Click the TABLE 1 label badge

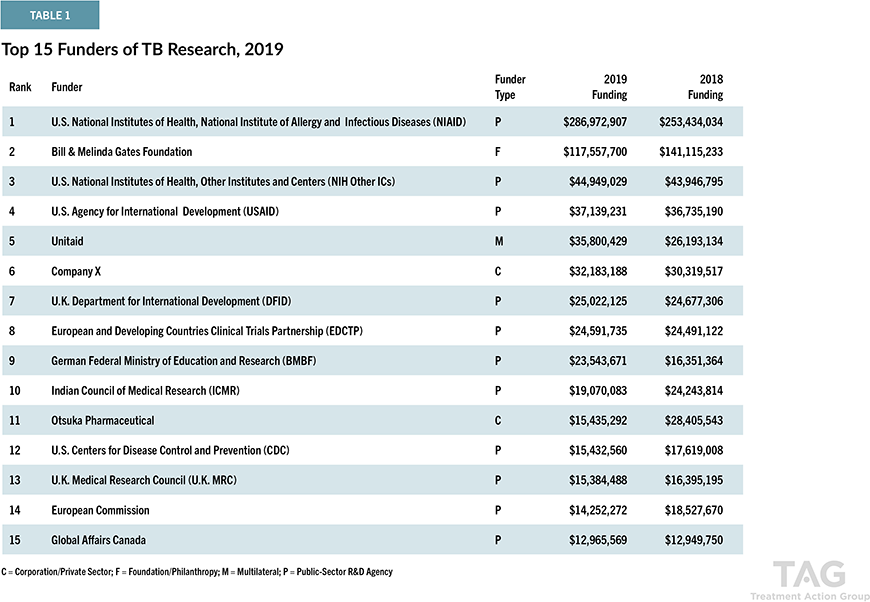50,15
